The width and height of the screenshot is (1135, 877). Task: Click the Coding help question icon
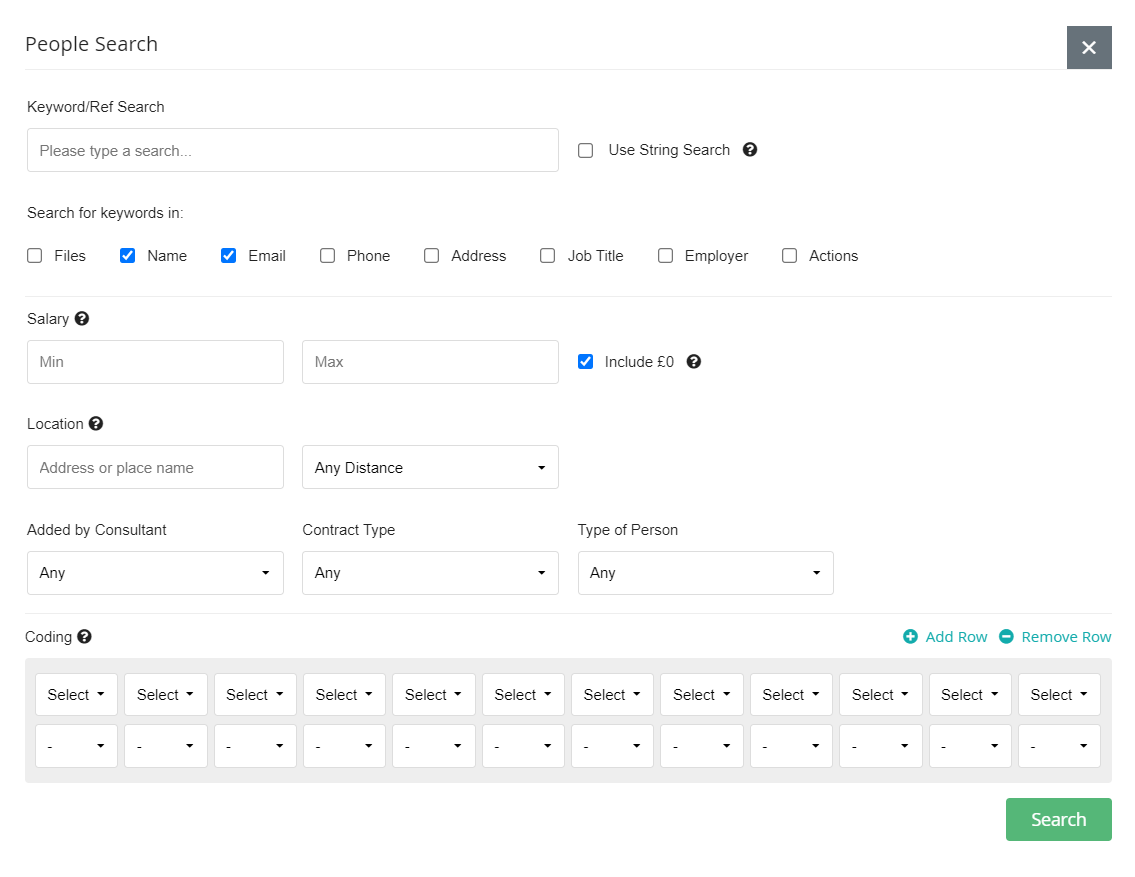pos(85,637)
